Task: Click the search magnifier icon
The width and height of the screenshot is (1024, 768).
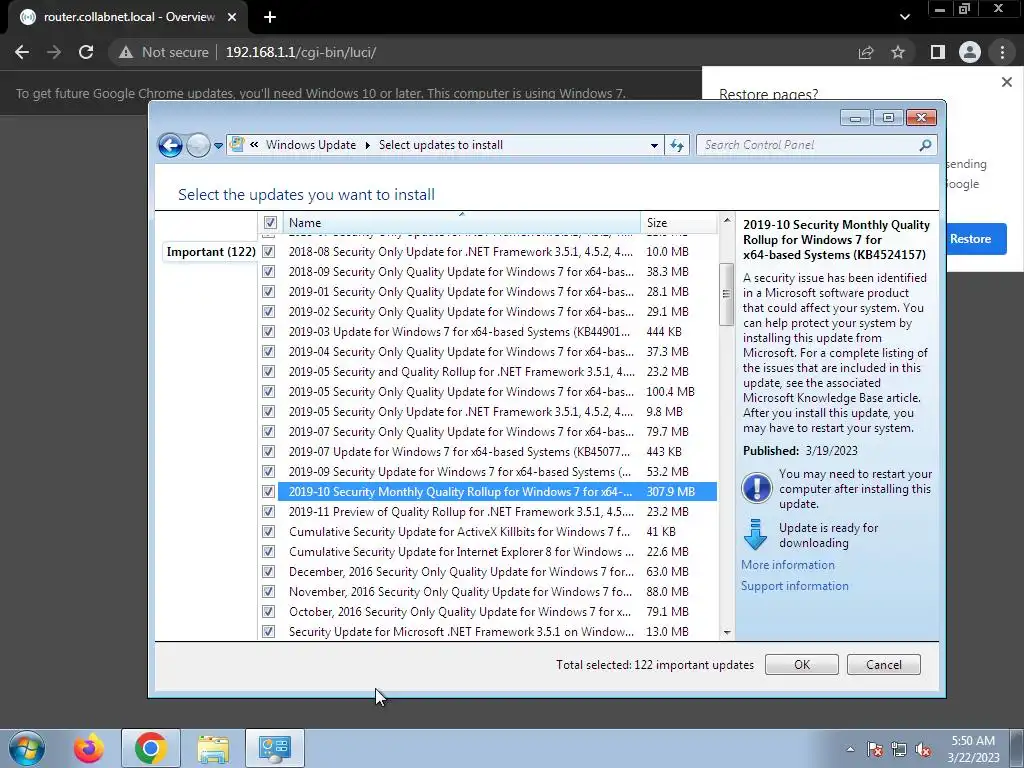Action: [x=925, y=145]
